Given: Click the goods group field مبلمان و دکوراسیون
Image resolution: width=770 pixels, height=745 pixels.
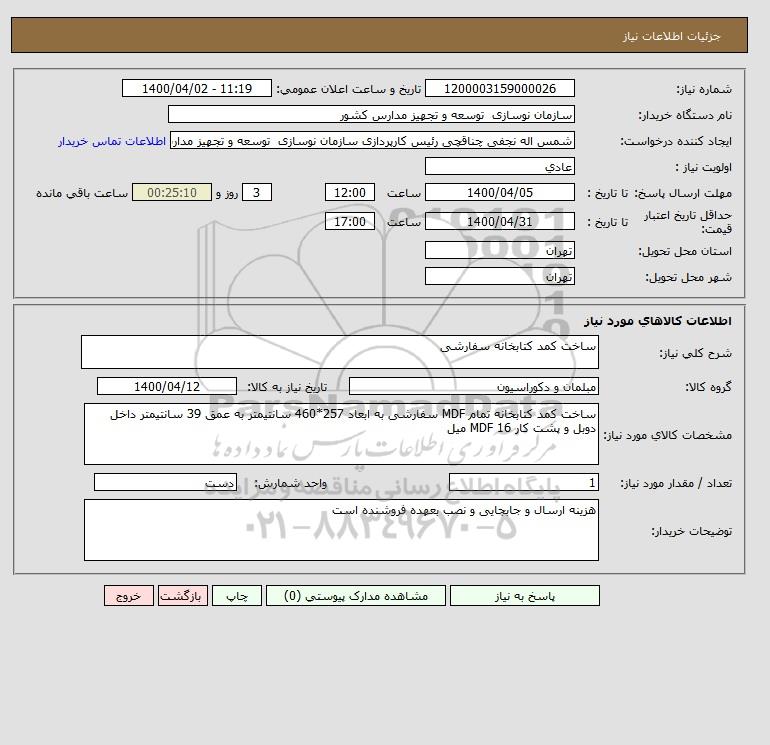Looking at the screenshot, I should (474, 386).
